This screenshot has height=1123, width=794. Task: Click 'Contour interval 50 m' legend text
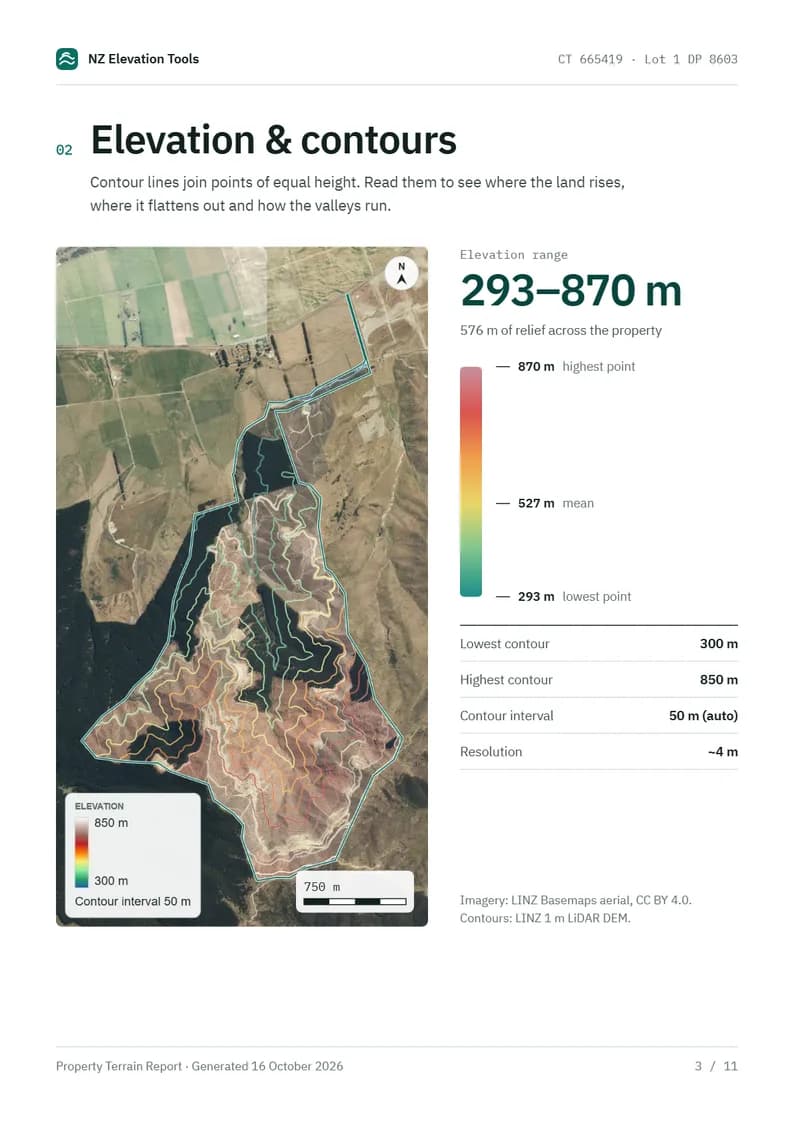(x=132, y=902)
